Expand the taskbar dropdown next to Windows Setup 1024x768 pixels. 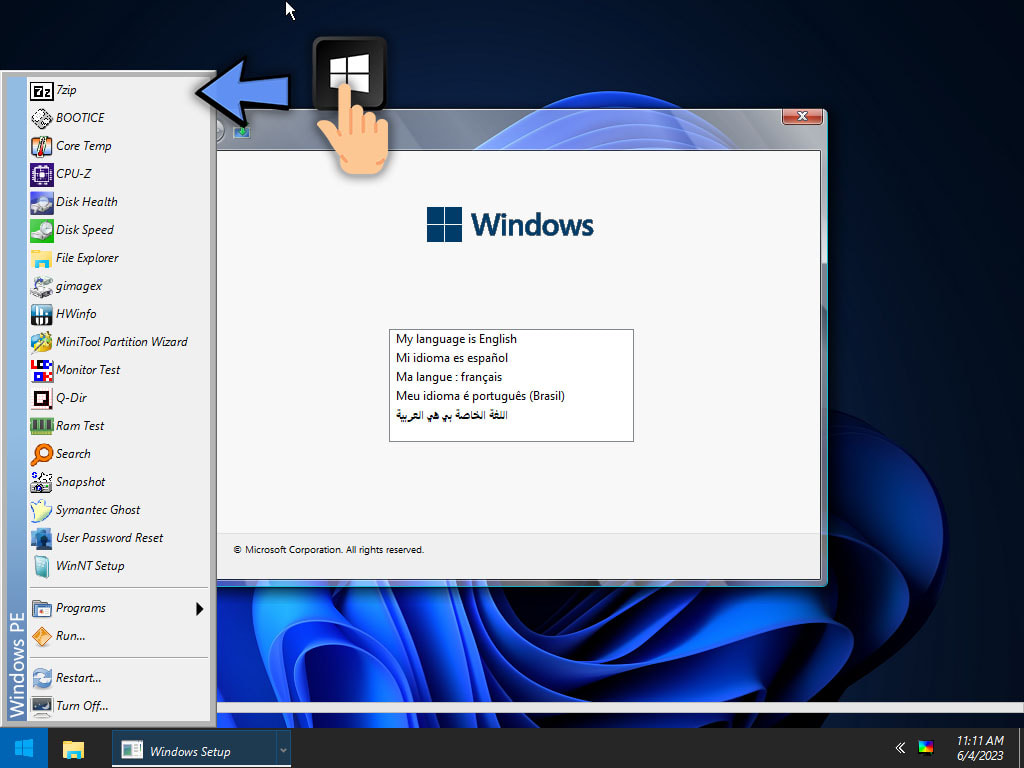tap(284, 749)
